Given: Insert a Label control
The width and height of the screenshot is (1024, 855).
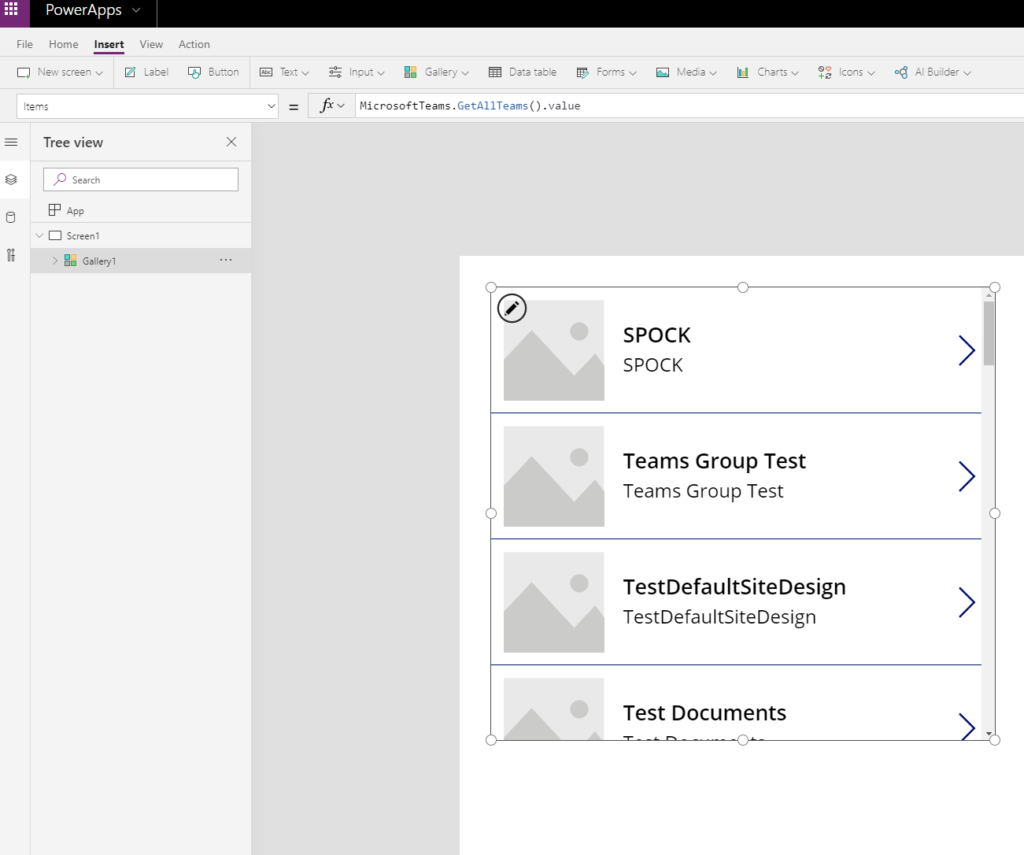Looking at the screenshot, I should point(146,73).
